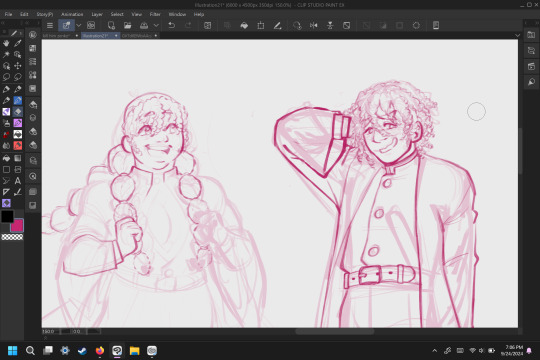Select the Gradient tool
The width and height of the screenshot is (540, 360).
(18, 158)
